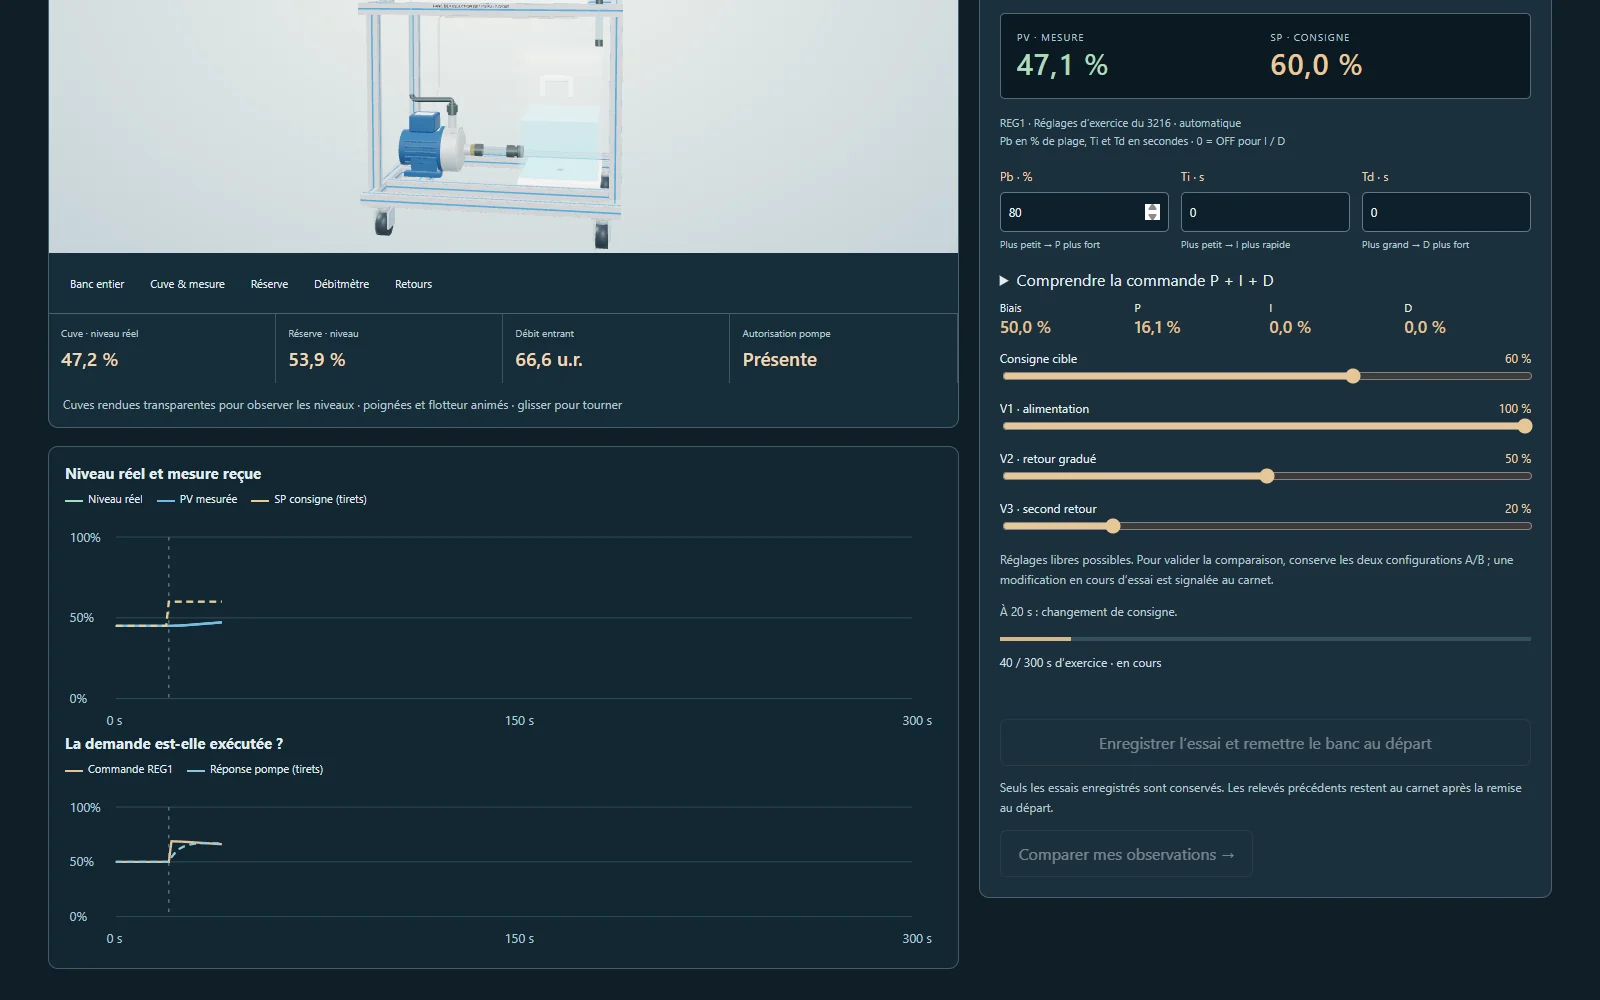This screenshot has height=1000, width=1600.
Task: Open Comparer mes observations link
Action: [x=1126, y=854]
